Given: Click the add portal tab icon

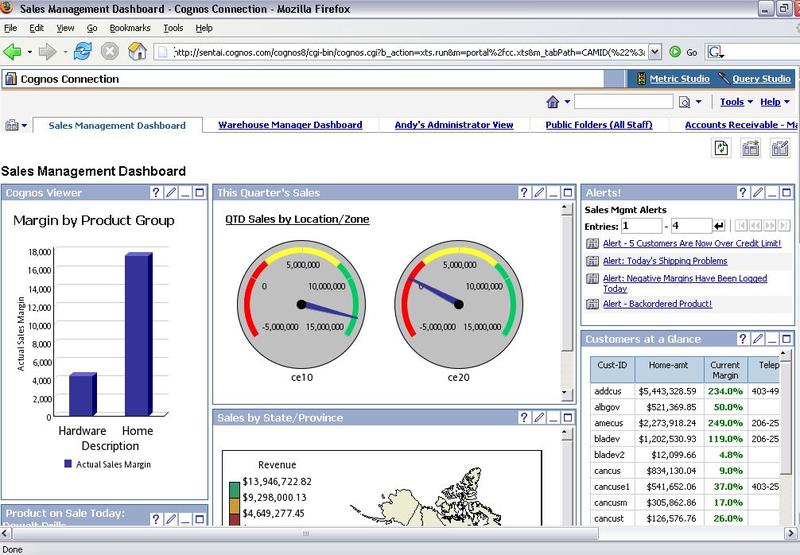Looking at the screenshot, I should coord(751,148).
